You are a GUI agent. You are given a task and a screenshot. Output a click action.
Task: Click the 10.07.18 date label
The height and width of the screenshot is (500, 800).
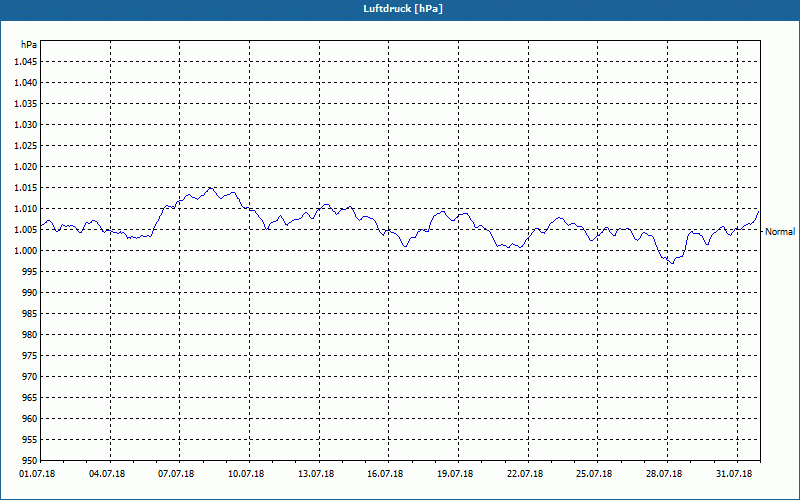click(x=246, y=474)
